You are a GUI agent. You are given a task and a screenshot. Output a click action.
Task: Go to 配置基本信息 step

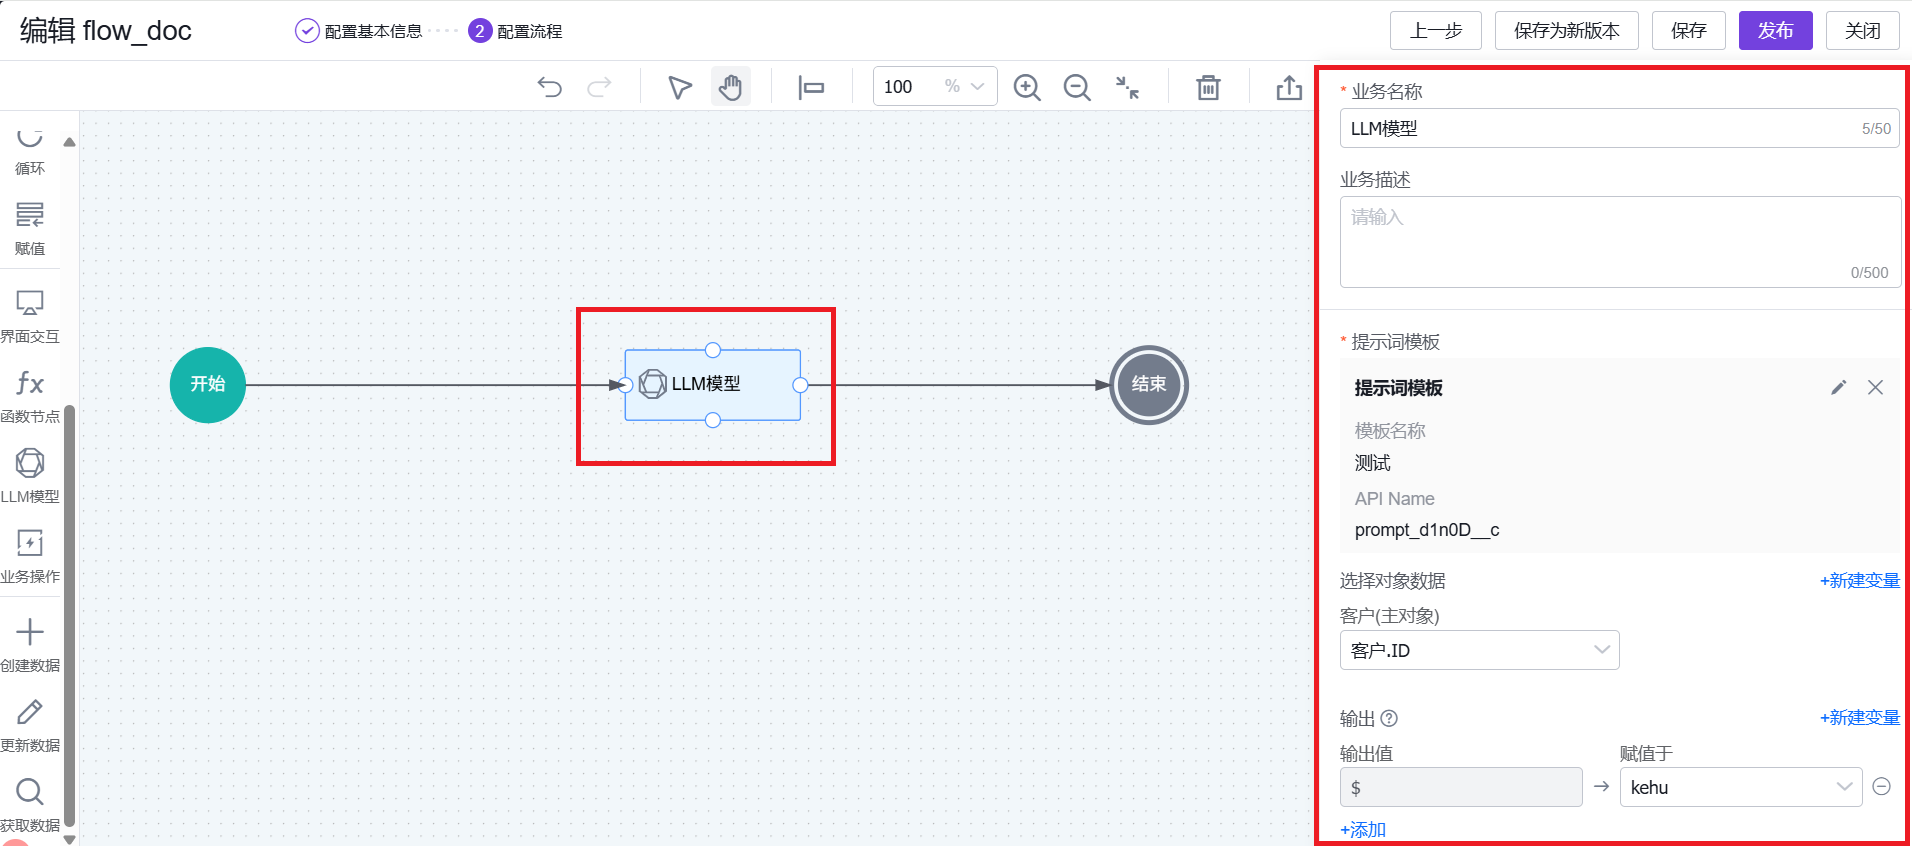[359, 31]
